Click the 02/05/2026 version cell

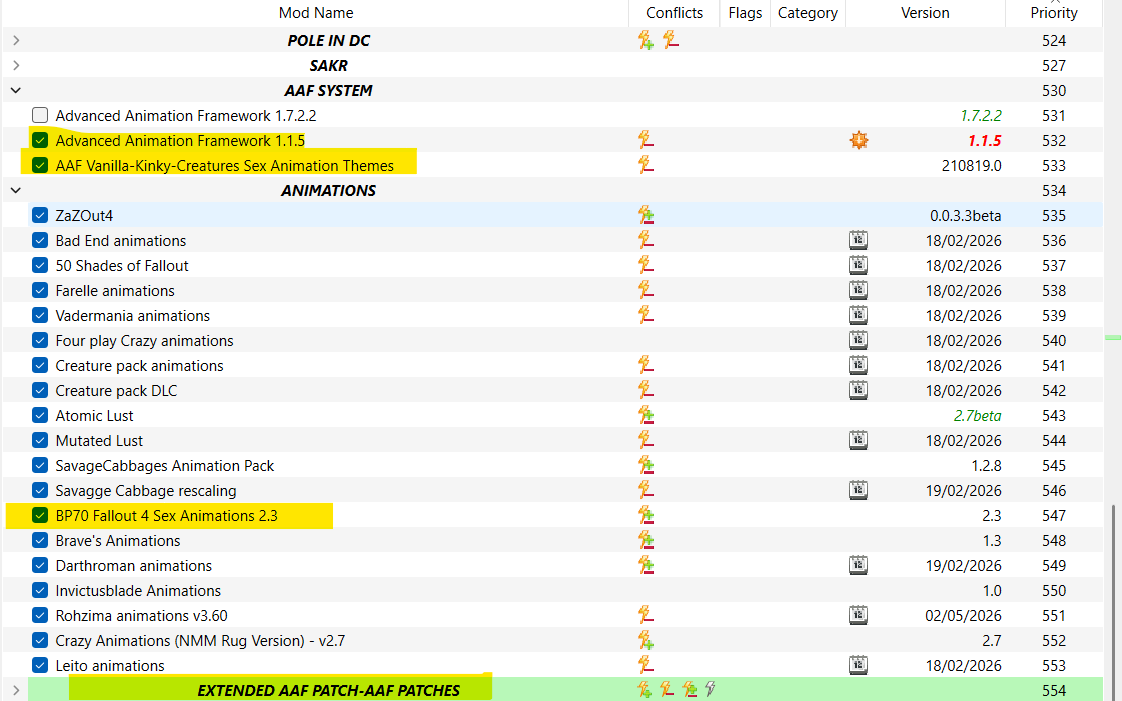963,616
